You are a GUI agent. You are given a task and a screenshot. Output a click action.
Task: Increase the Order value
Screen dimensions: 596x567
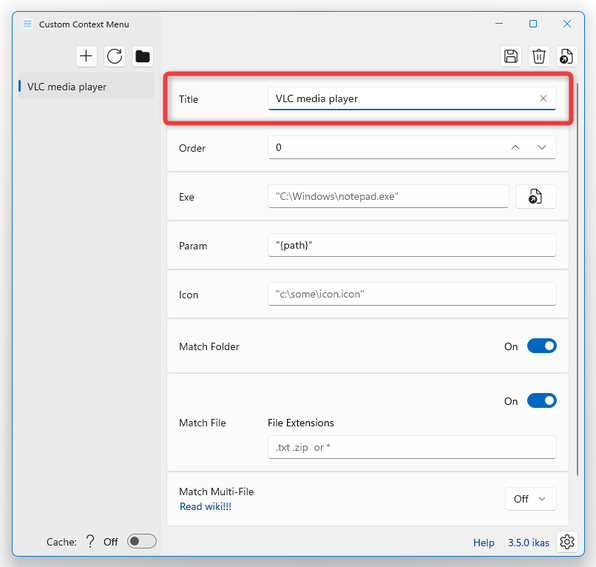(x=515, y=147)
